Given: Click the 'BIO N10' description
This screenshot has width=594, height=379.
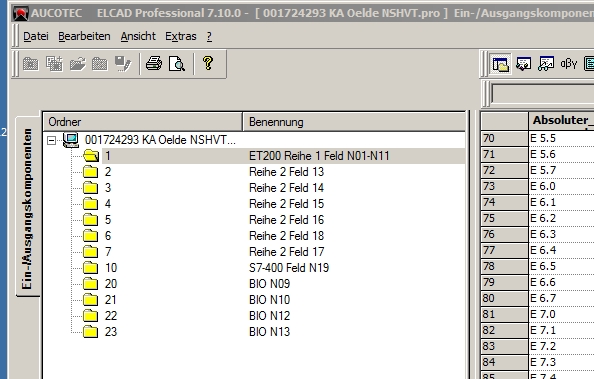Looking at the screenshot, I should pos(269,300).
